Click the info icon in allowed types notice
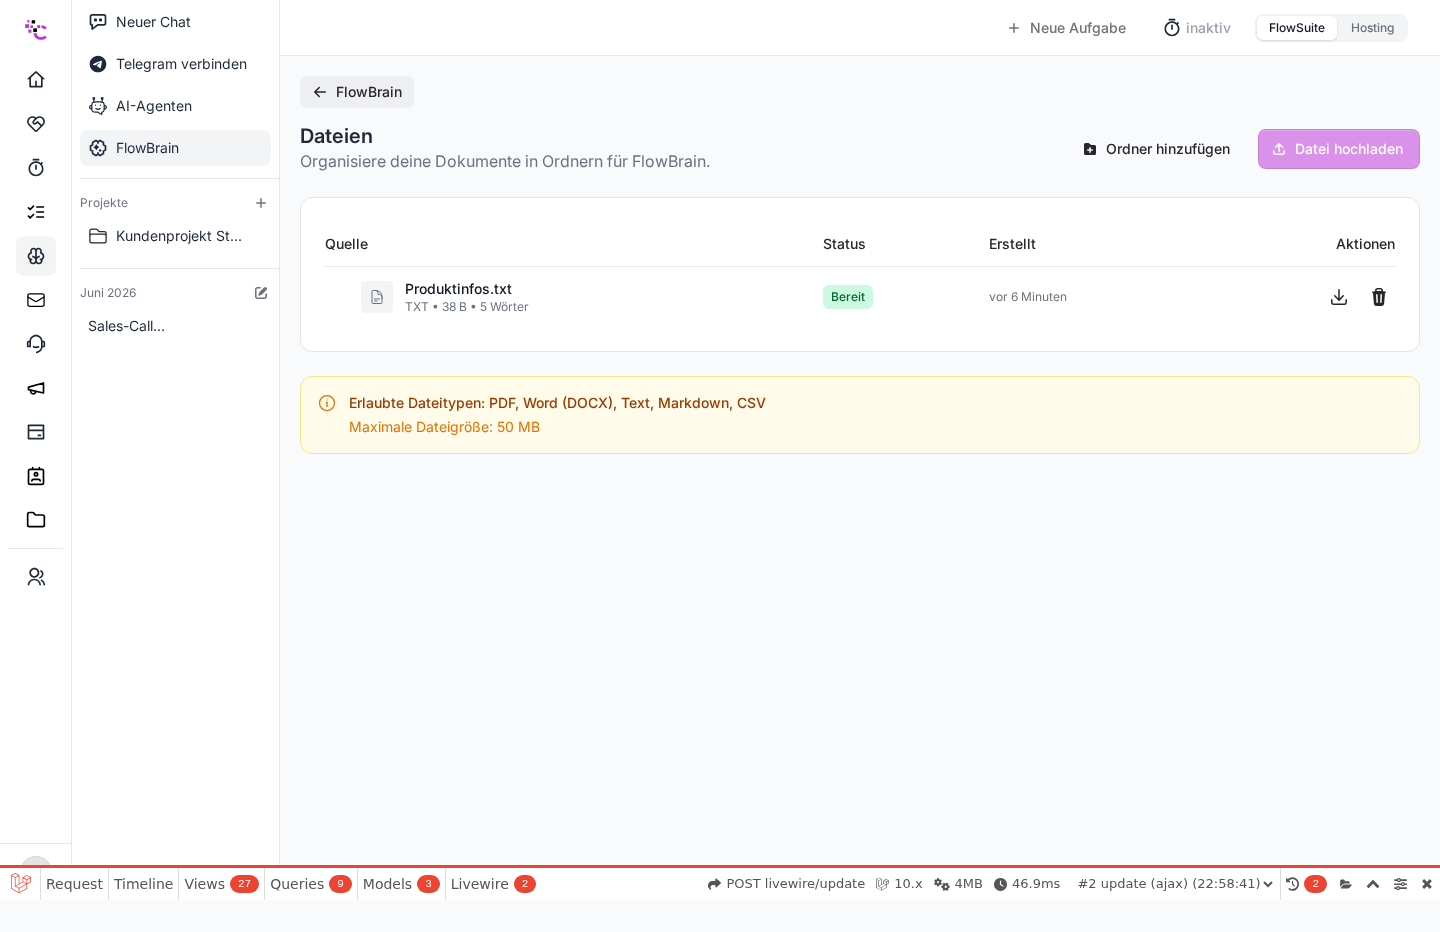This screenshot has height=932, width=1440. click(327, 403)
